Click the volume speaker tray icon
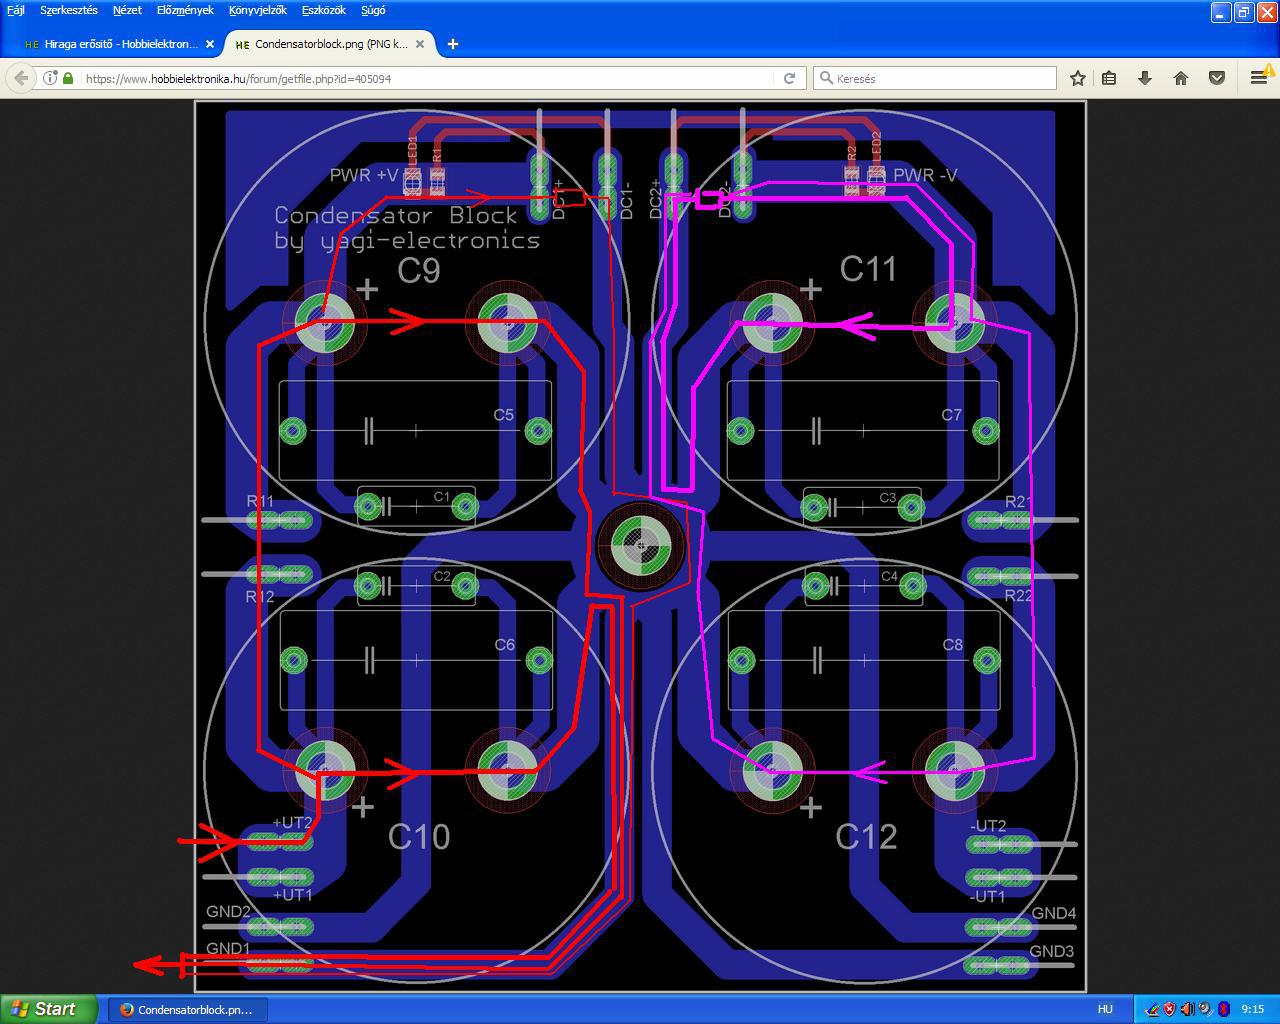The image size is (1280, 1024). coord(1187,1009)
